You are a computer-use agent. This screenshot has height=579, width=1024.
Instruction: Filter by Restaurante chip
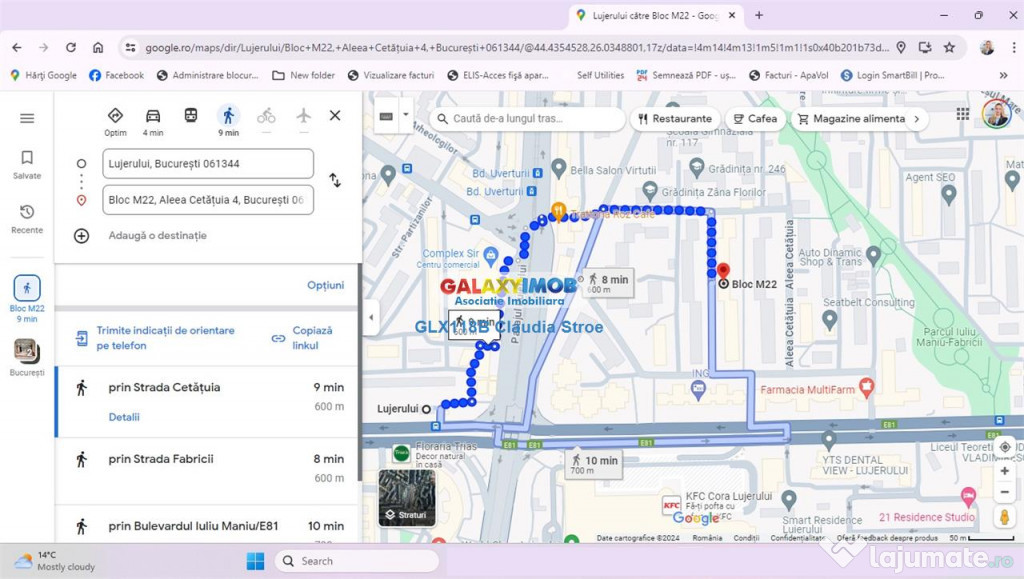[x=675, y=119]
